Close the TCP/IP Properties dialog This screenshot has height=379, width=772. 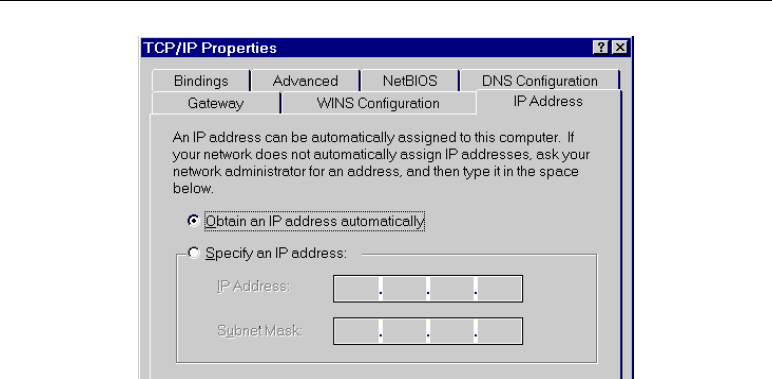pyautogui.click(x=620, y=48)
